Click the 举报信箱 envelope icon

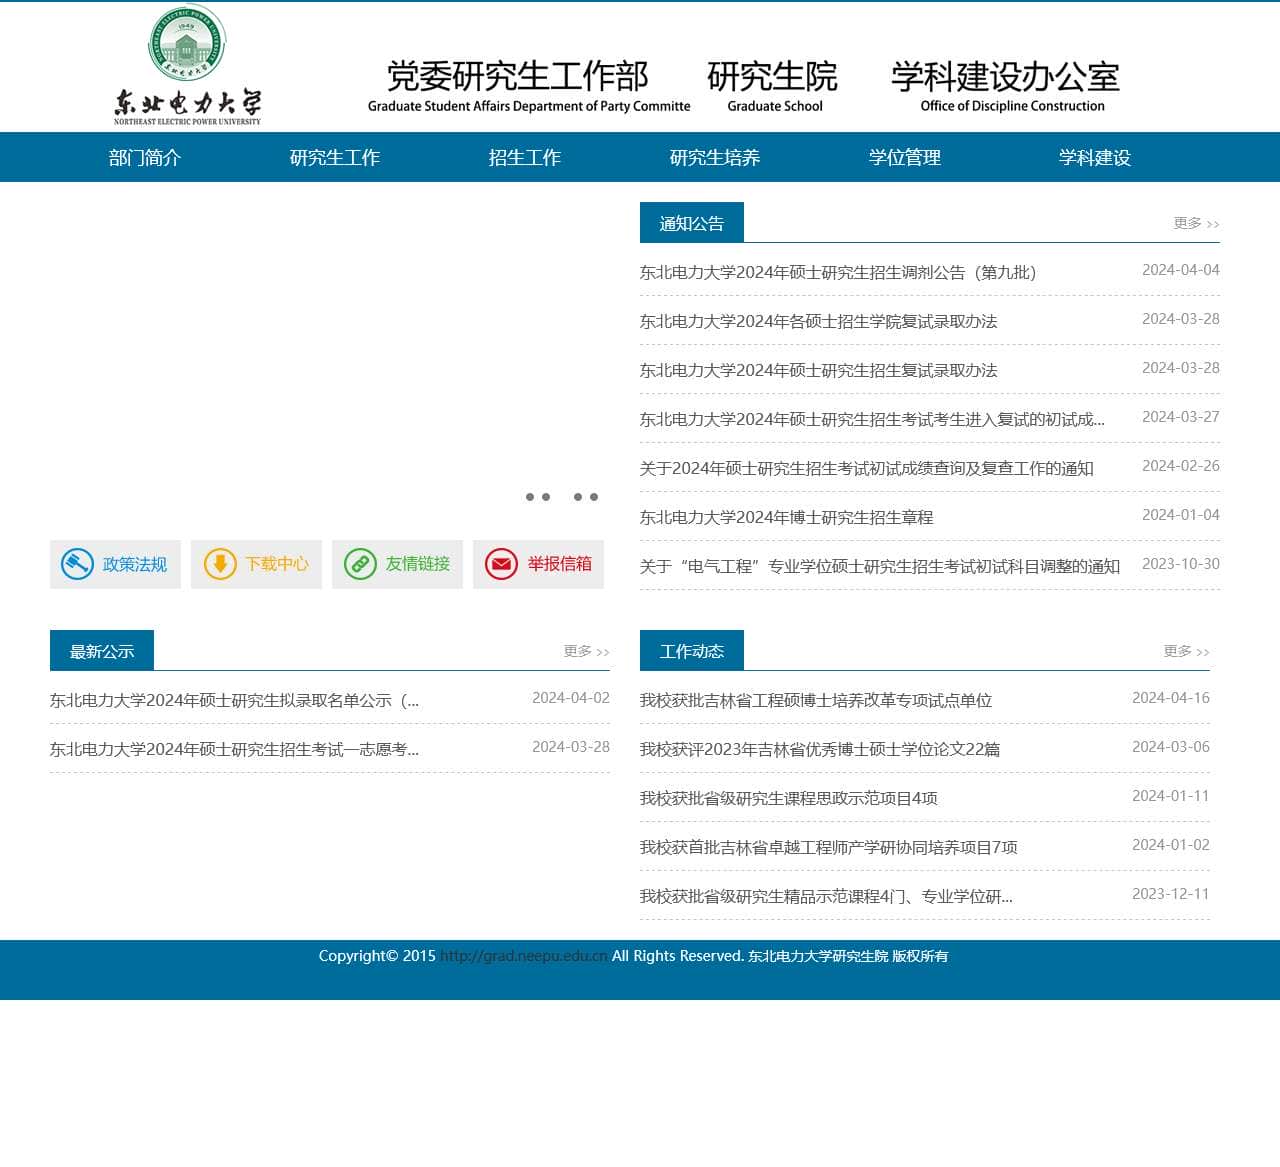pos(502,564)
